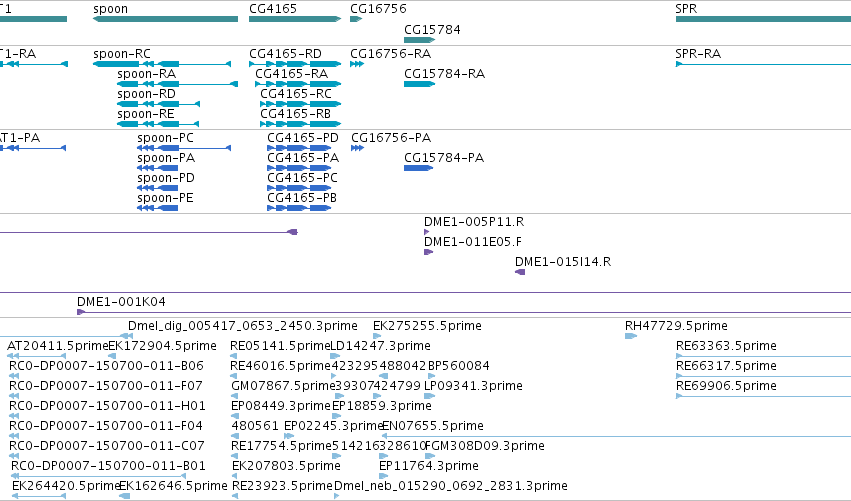
Task: Select transcript CG16756-RA
Action: tap(391, 54)
